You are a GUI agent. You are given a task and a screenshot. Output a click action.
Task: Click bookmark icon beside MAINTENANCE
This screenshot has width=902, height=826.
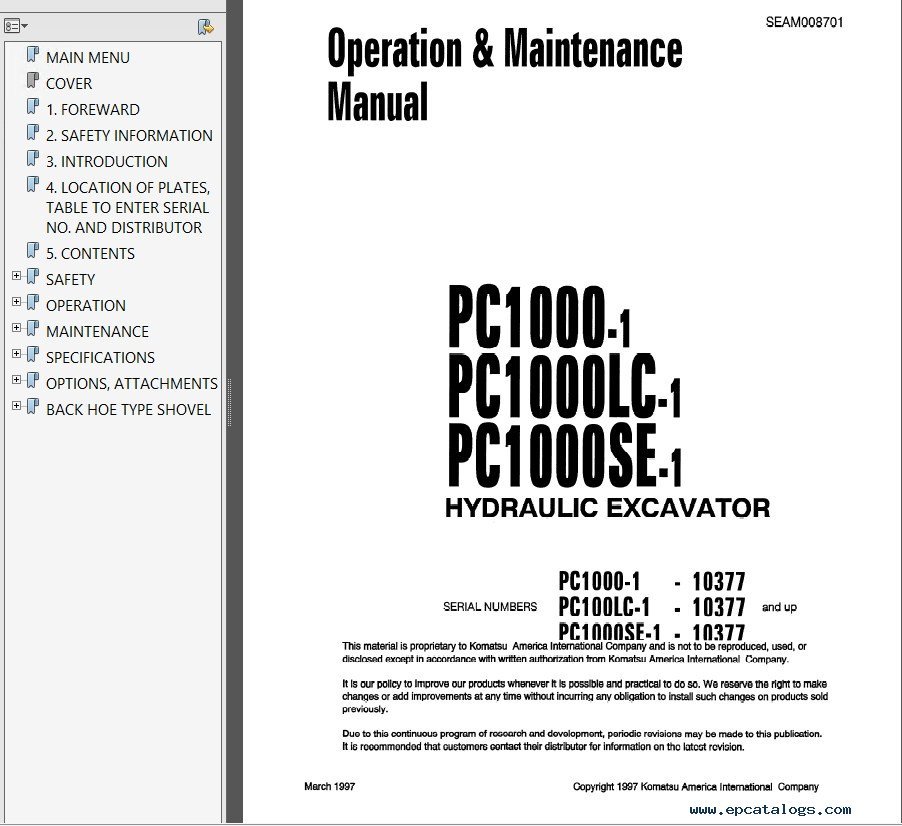pos(33,328)
